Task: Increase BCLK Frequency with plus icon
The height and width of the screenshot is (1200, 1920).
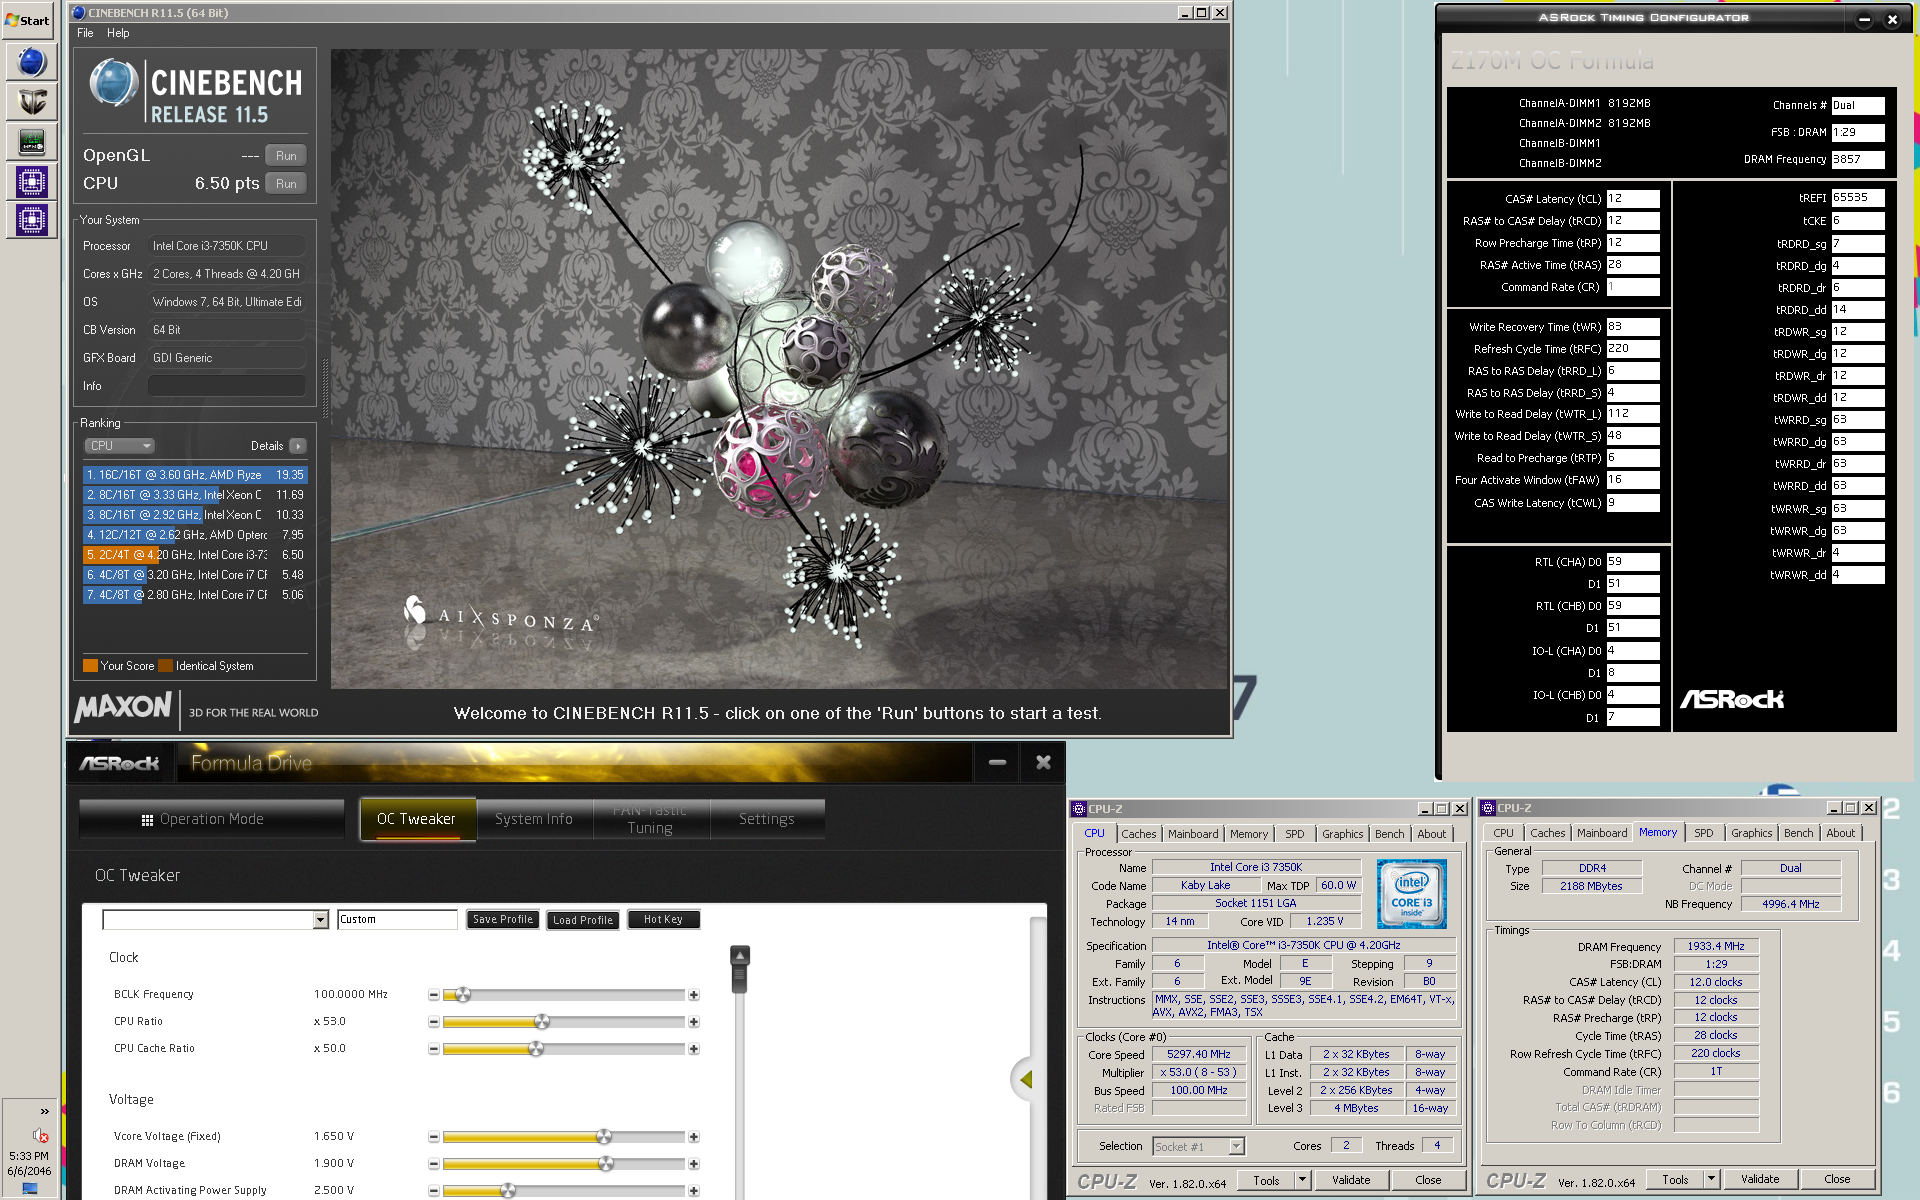Action: 693,995
